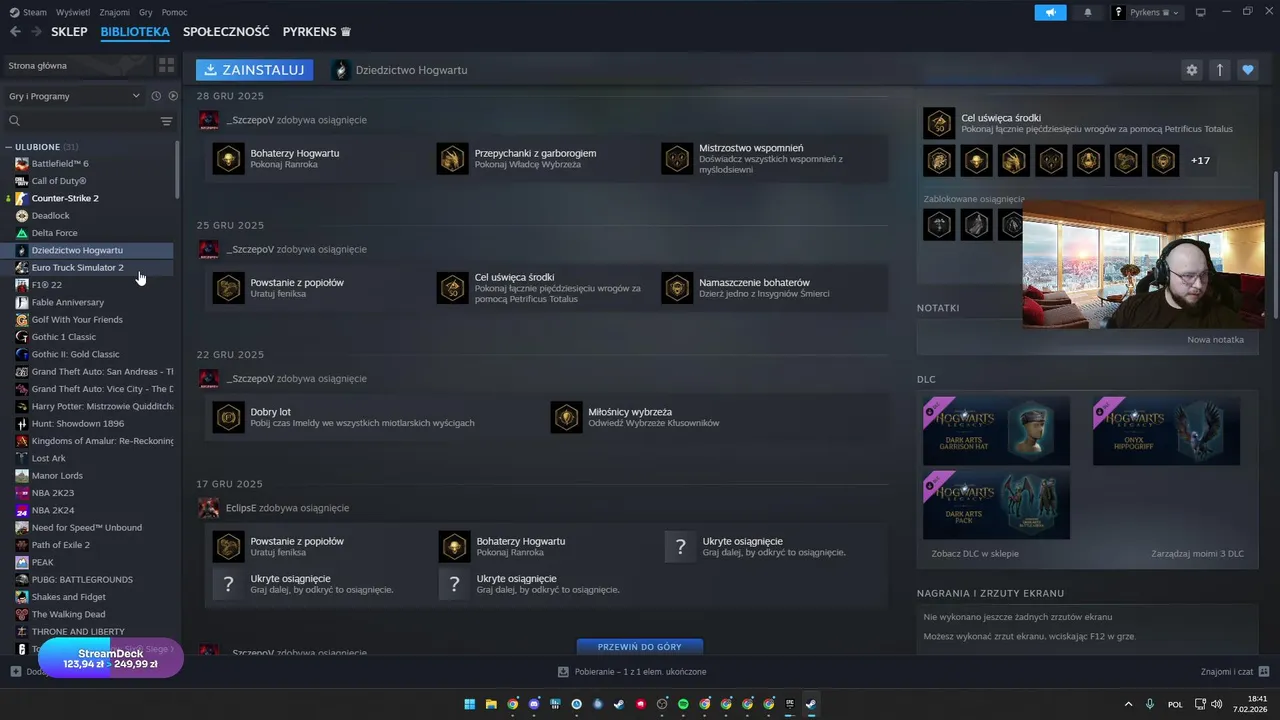This screenshot has width=1280, height=720.
Task: Enter Big Picture mode monitor icon
Action: coord(1200,12)
